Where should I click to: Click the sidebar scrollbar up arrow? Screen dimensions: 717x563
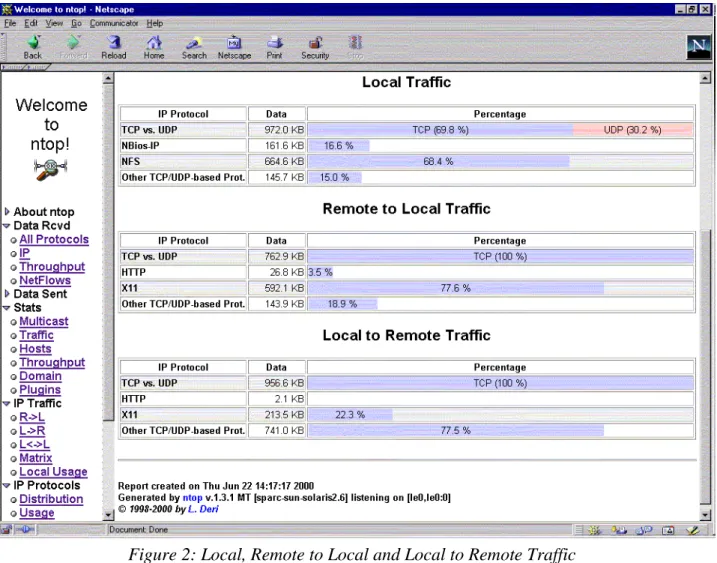tap(108, 78)
